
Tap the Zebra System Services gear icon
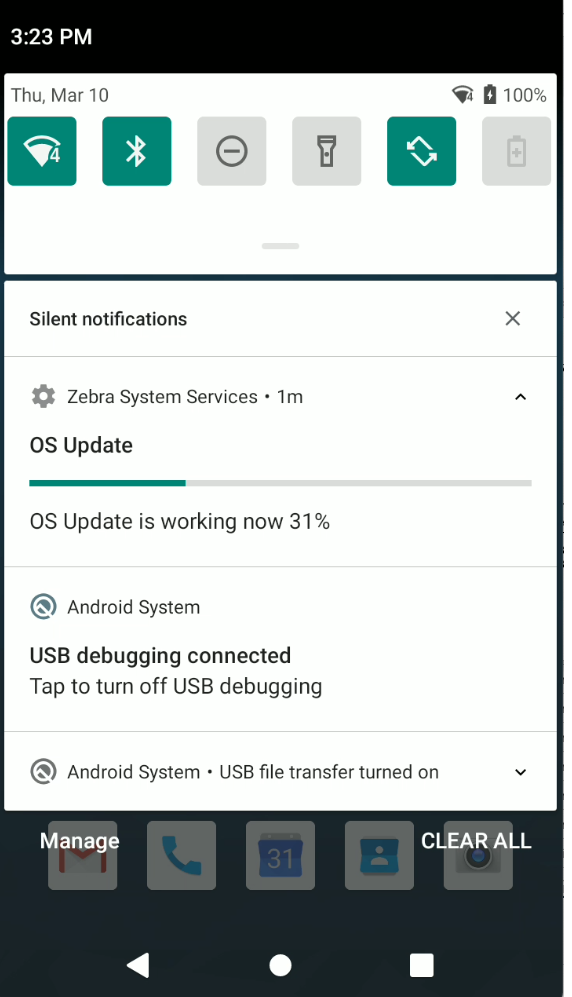(43, 397)
